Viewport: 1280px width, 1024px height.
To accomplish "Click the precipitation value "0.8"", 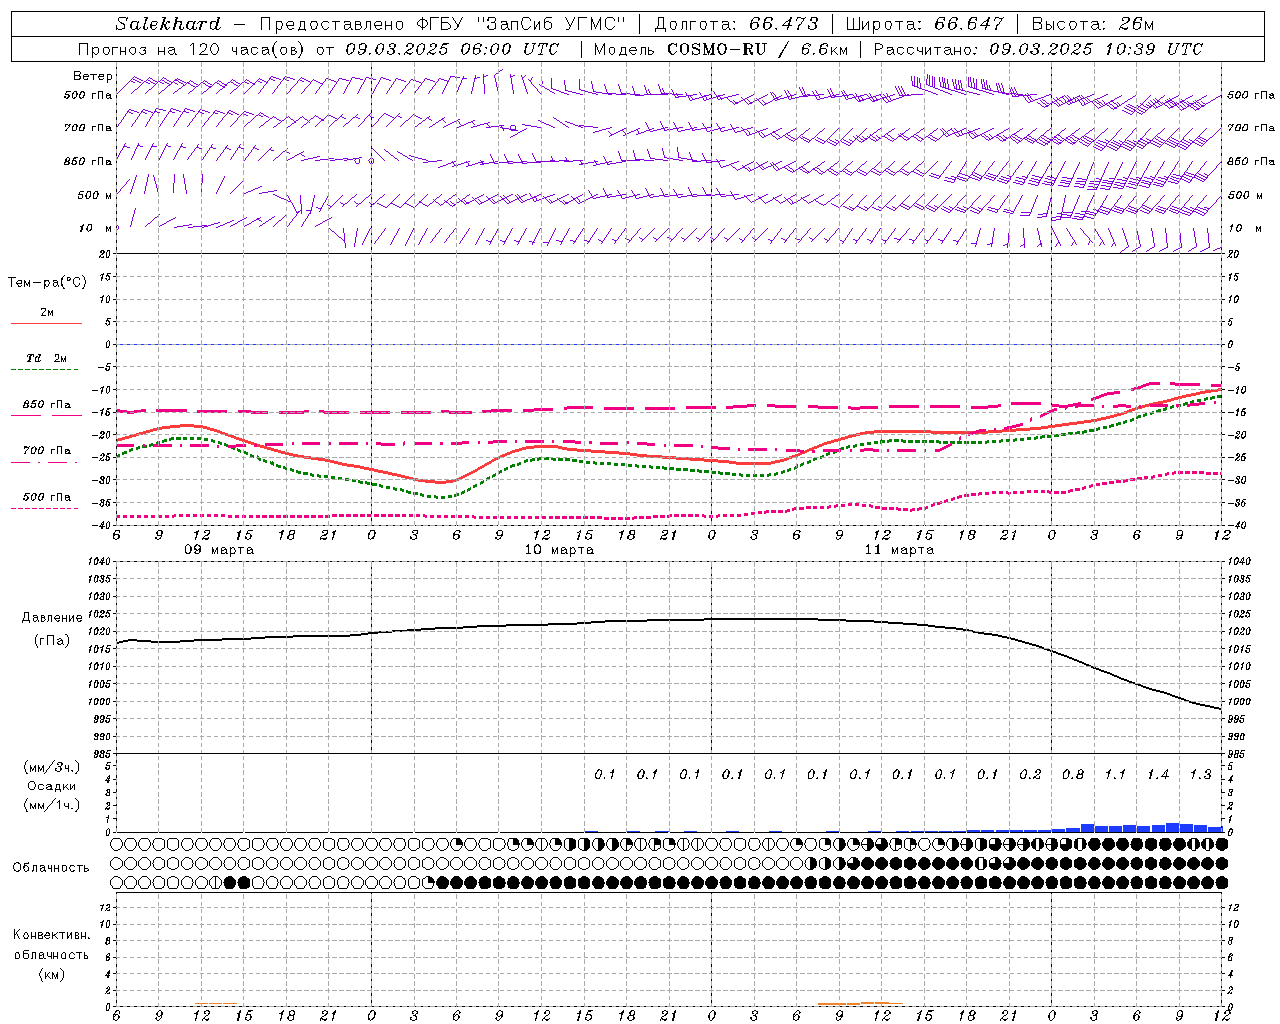I will tap(1073, 774).
